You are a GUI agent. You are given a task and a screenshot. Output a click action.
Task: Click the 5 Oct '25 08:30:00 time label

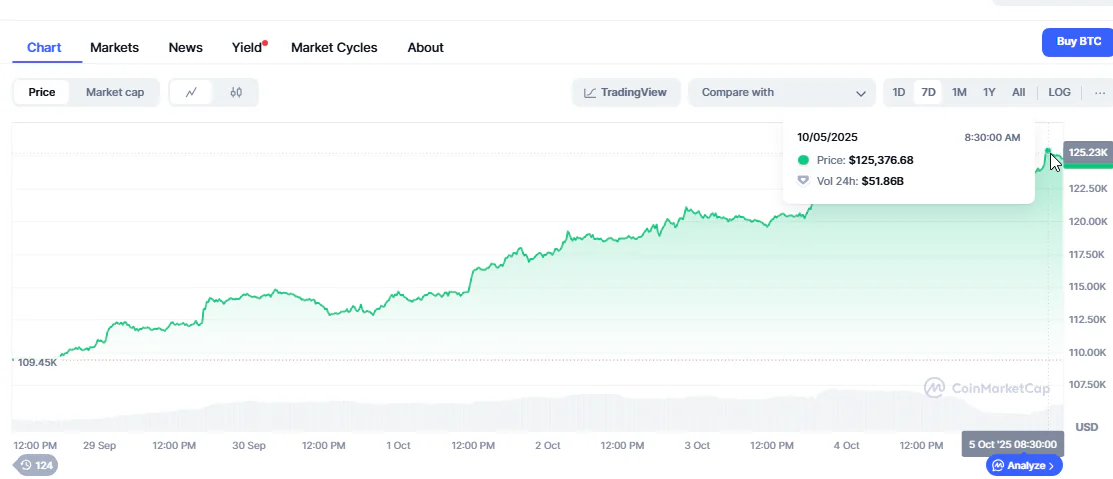coord(1011,444)
